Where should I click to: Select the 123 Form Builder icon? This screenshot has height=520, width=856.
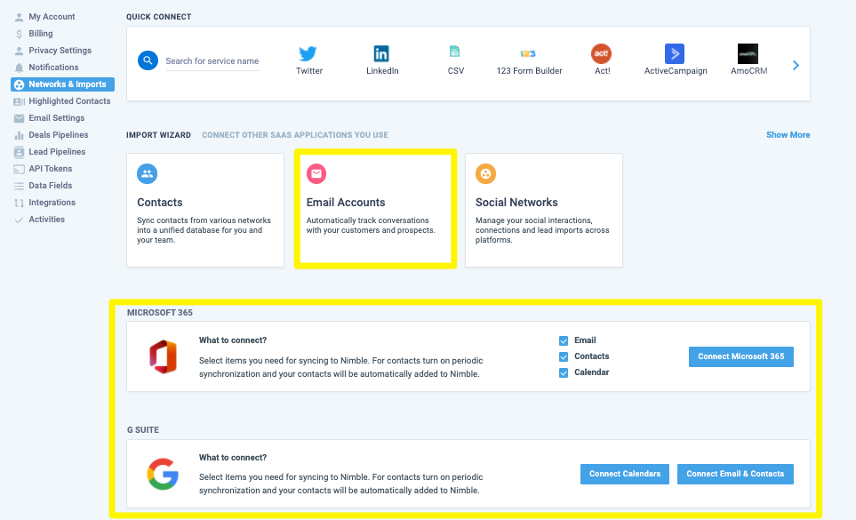pos(528,53)
